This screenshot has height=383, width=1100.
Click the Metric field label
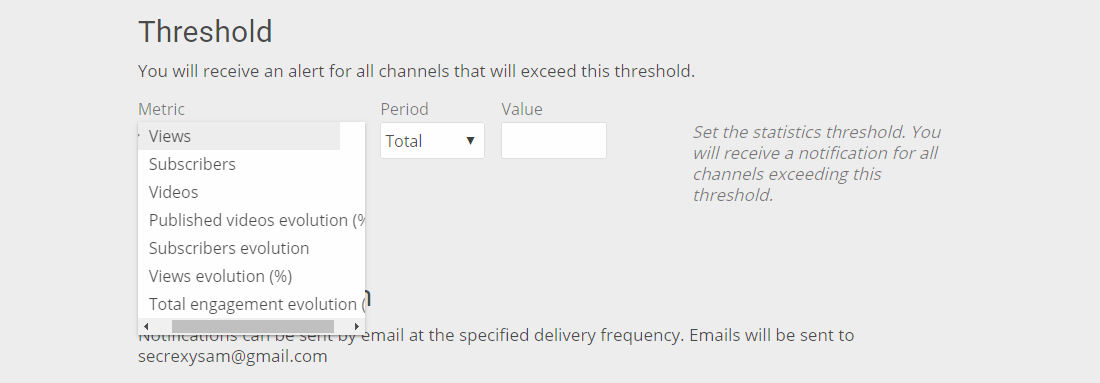161,109
